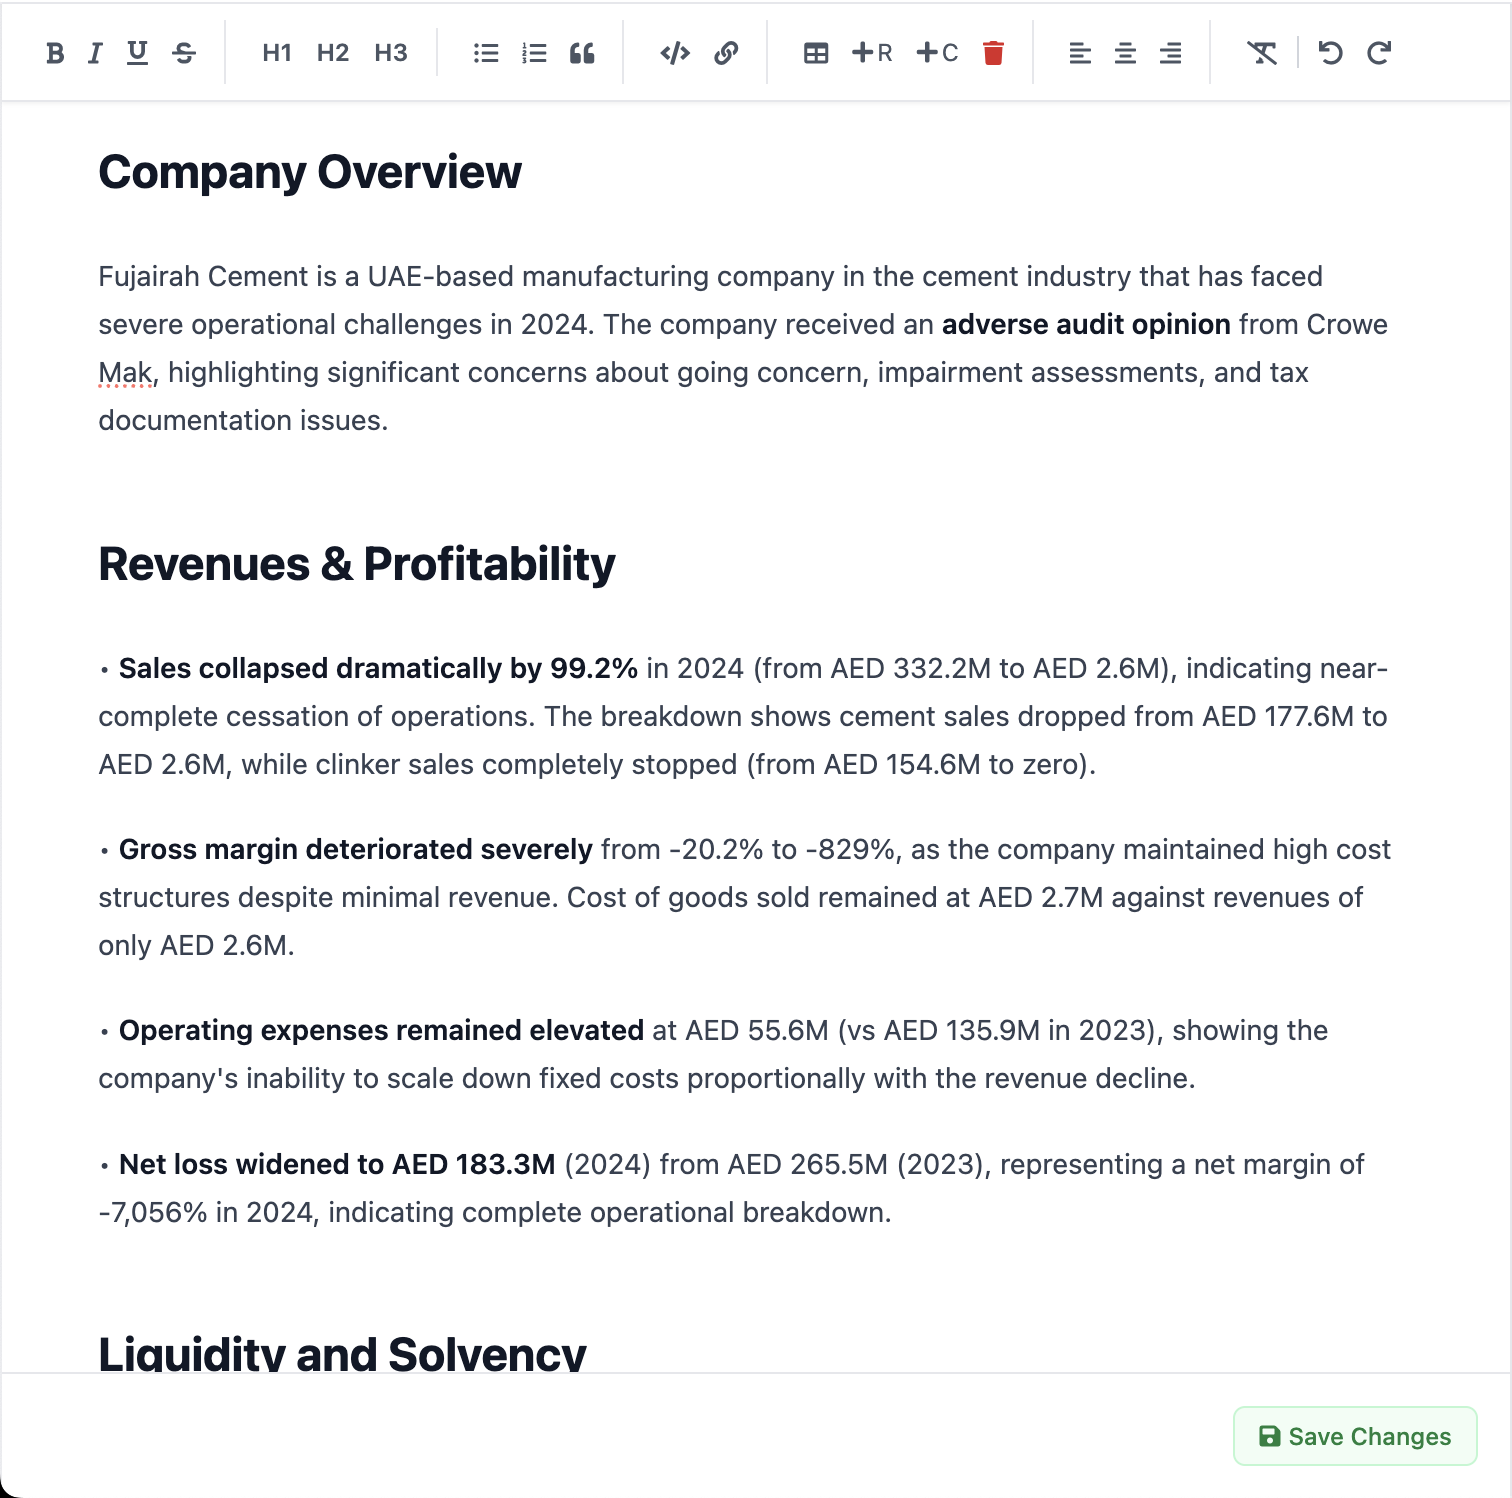The image size is (1512, 1498).
Task: Toggle italic formatting
Action: 95,53
